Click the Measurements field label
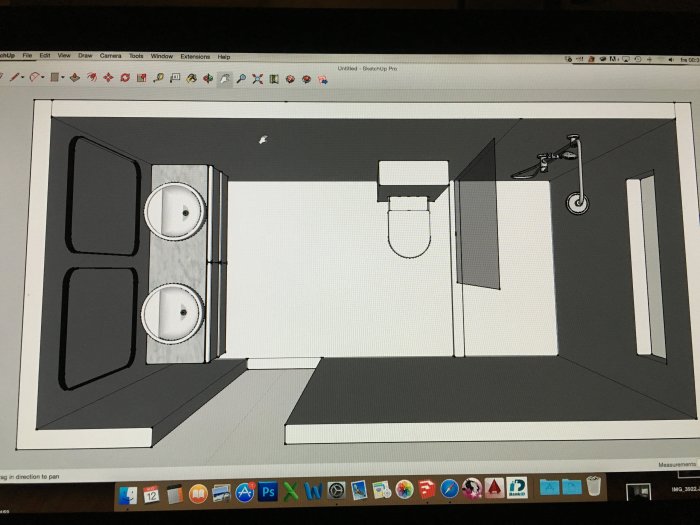 676,465
